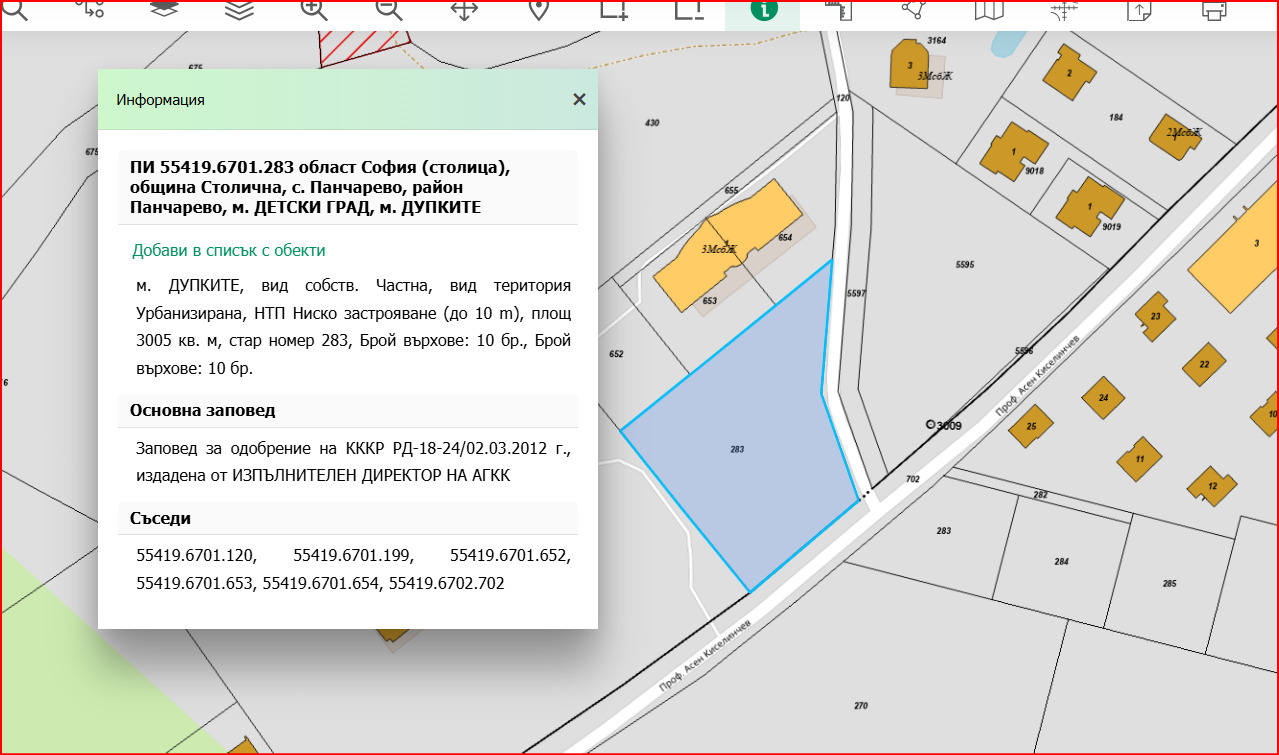This screenshot has height=755, width=1279.
Task: Toggle the green information tool
Action: [763, 11]
